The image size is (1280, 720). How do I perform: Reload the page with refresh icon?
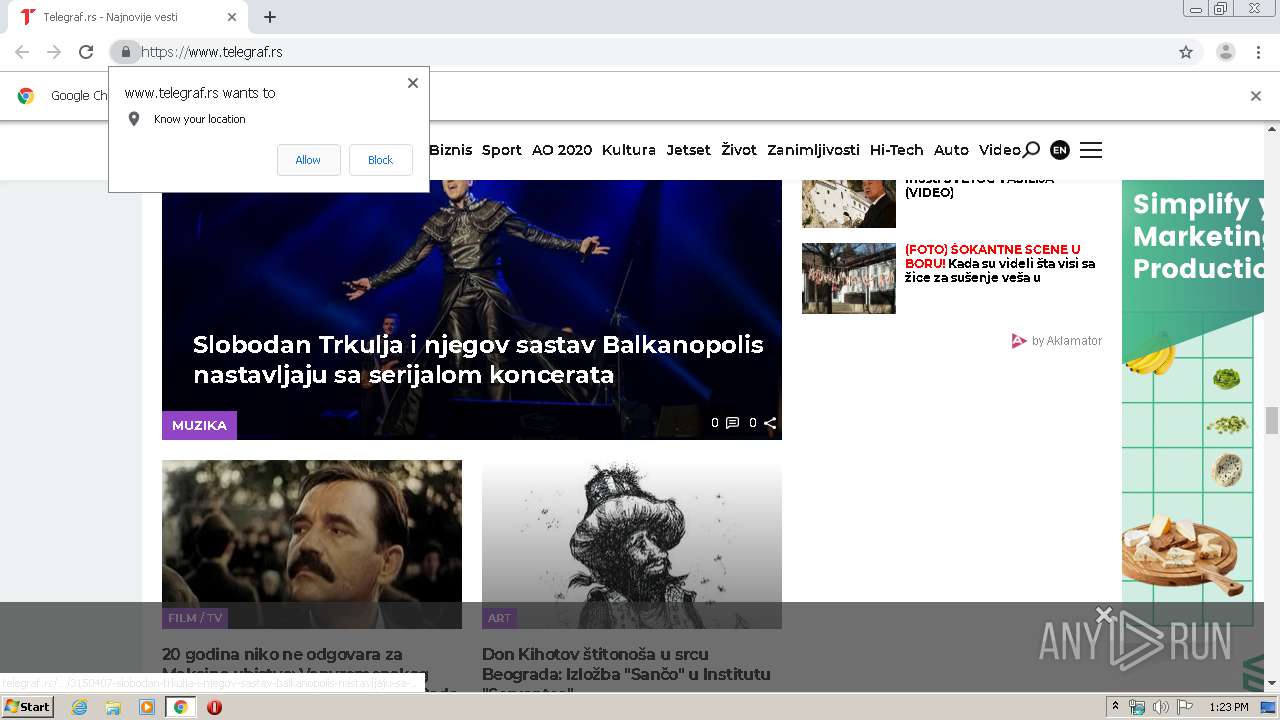pyautogui.click(x=86, y=52)
